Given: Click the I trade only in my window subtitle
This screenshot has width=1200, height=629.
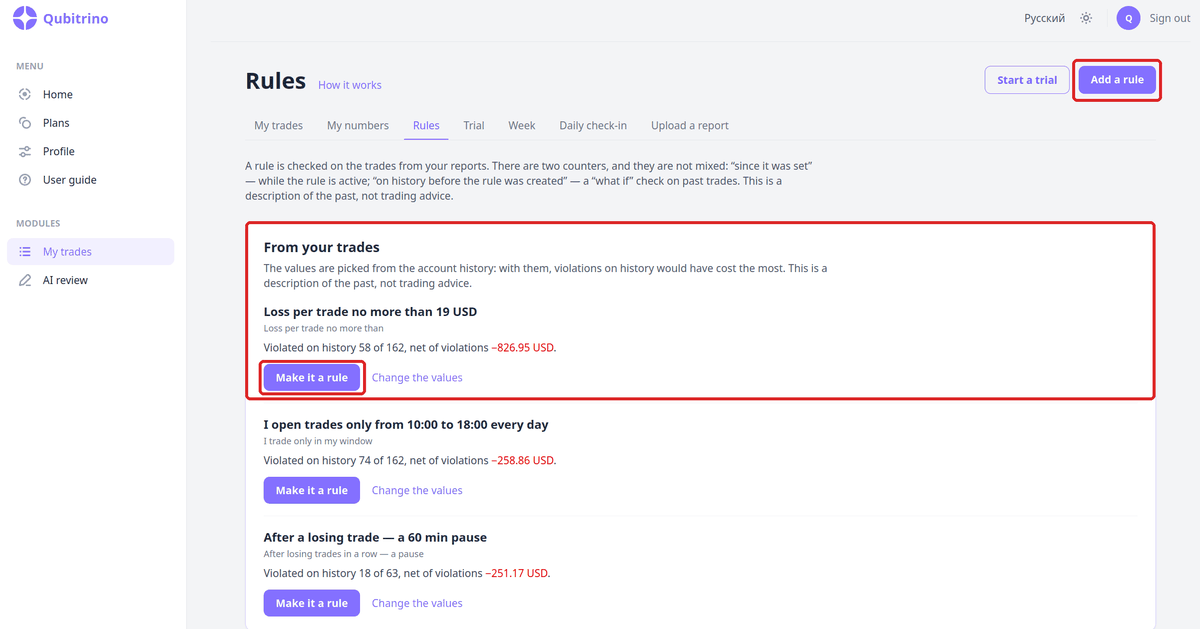Looking at the screenshot, I should (318, 441).
